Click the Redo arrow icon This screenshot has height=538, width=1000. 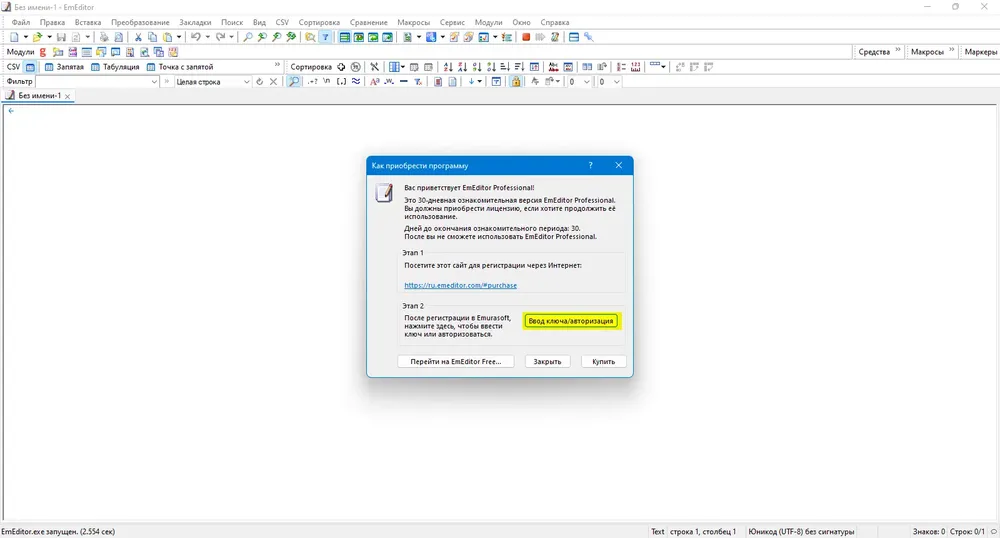point(221,37)
